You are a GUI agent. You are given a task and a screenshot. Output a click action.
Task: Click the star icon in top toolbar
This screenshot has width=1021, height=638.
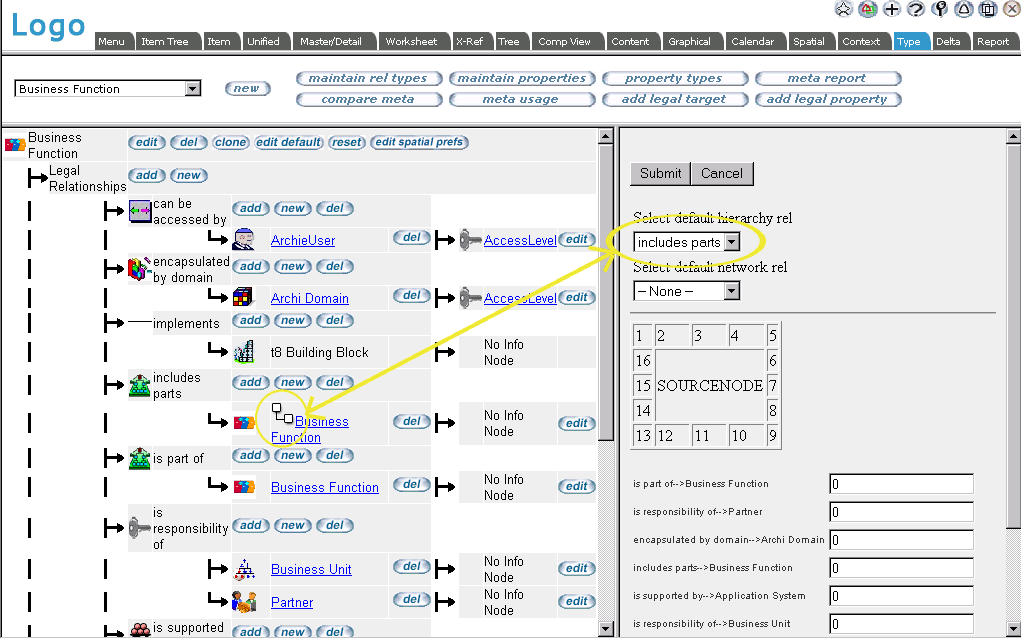point(844,9)
